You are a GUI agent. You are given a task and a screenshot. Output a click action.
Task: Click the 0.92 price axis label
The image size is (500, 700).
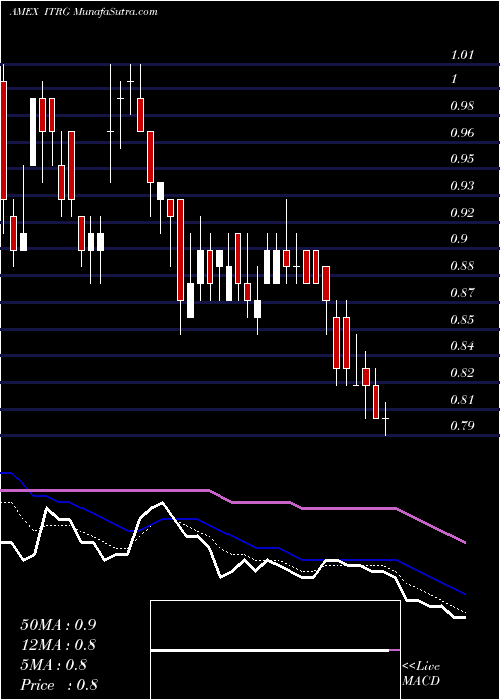462,212
